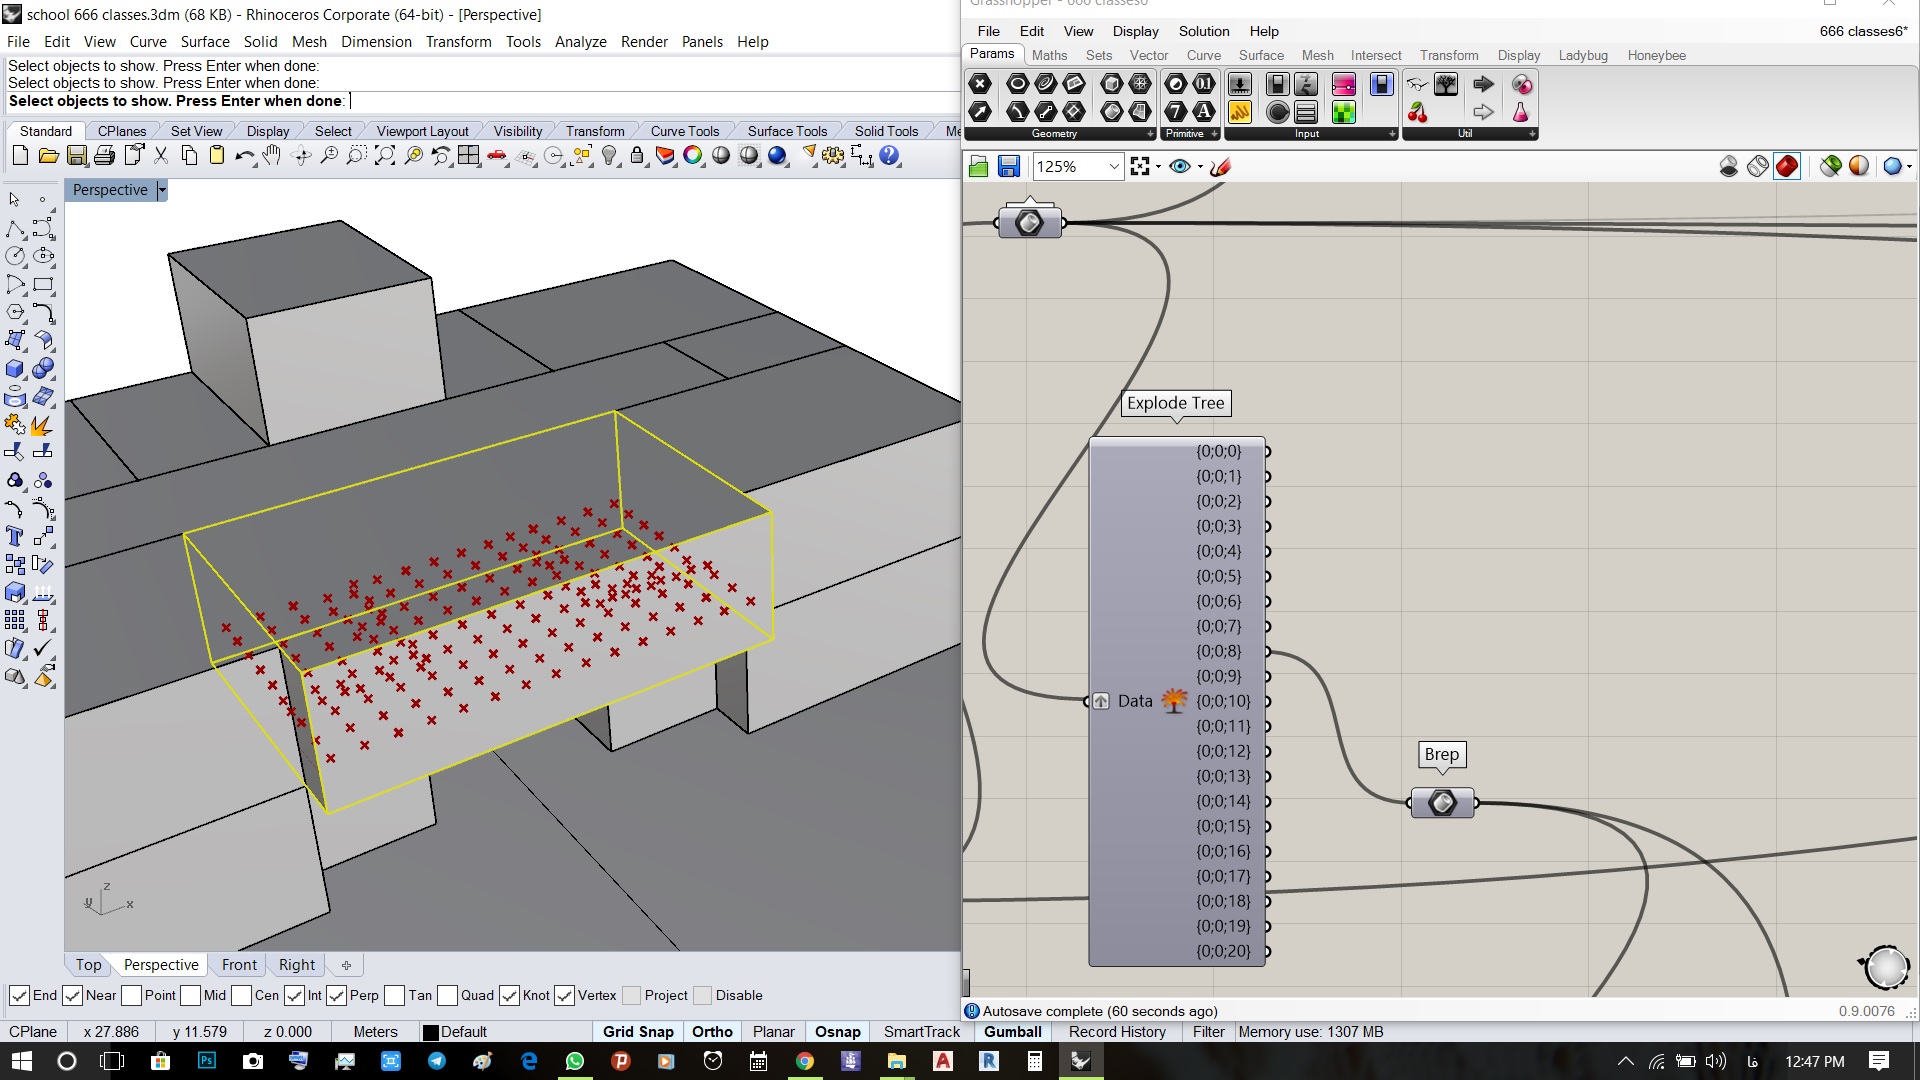Screen dimensions: 1920x1080
Task: Open the eye preview settings dropdown arrow
Action: point(1200,167)
